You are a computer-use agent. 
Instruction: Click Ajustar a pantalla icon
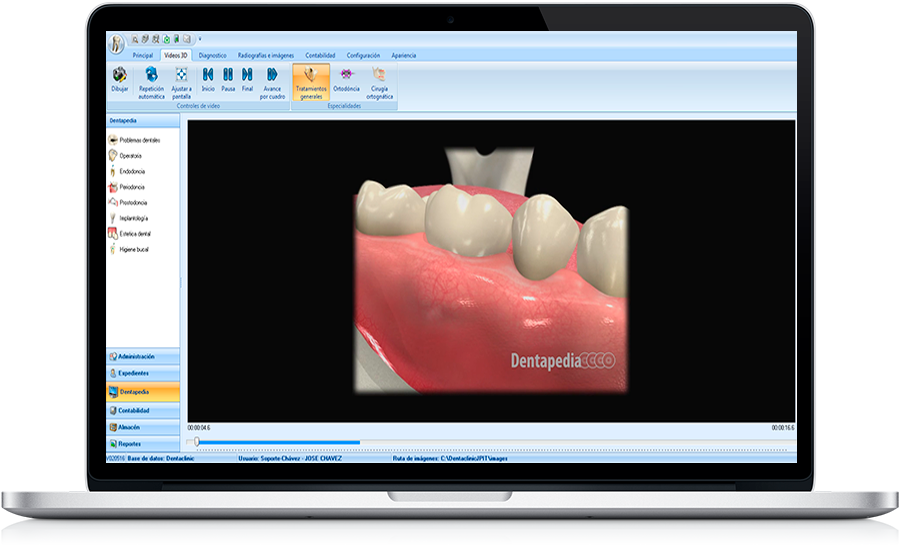point(181,75)
